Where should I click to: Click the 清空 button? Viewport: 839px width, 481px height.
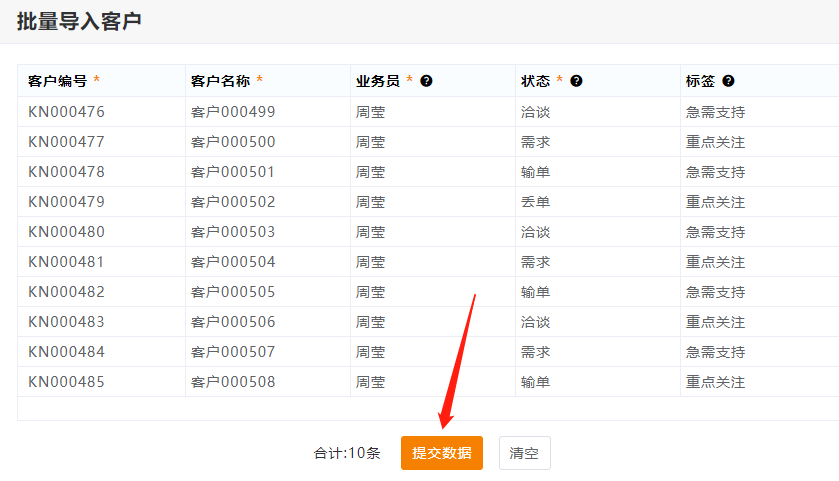(x=524, y=453)
